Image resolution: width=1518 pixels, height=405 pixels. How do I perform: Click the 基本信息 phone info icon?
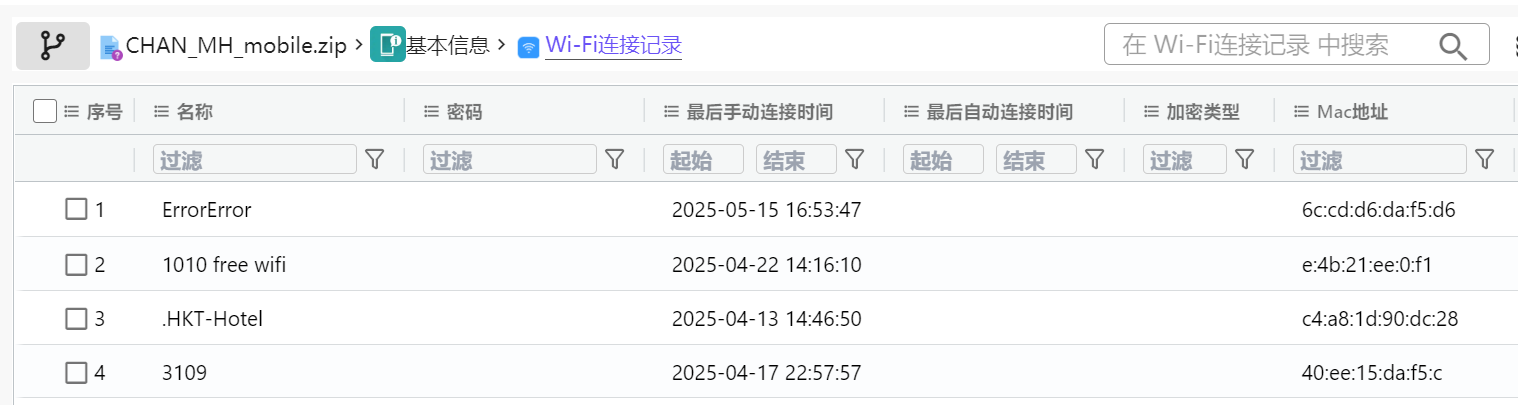coord(387,45)
